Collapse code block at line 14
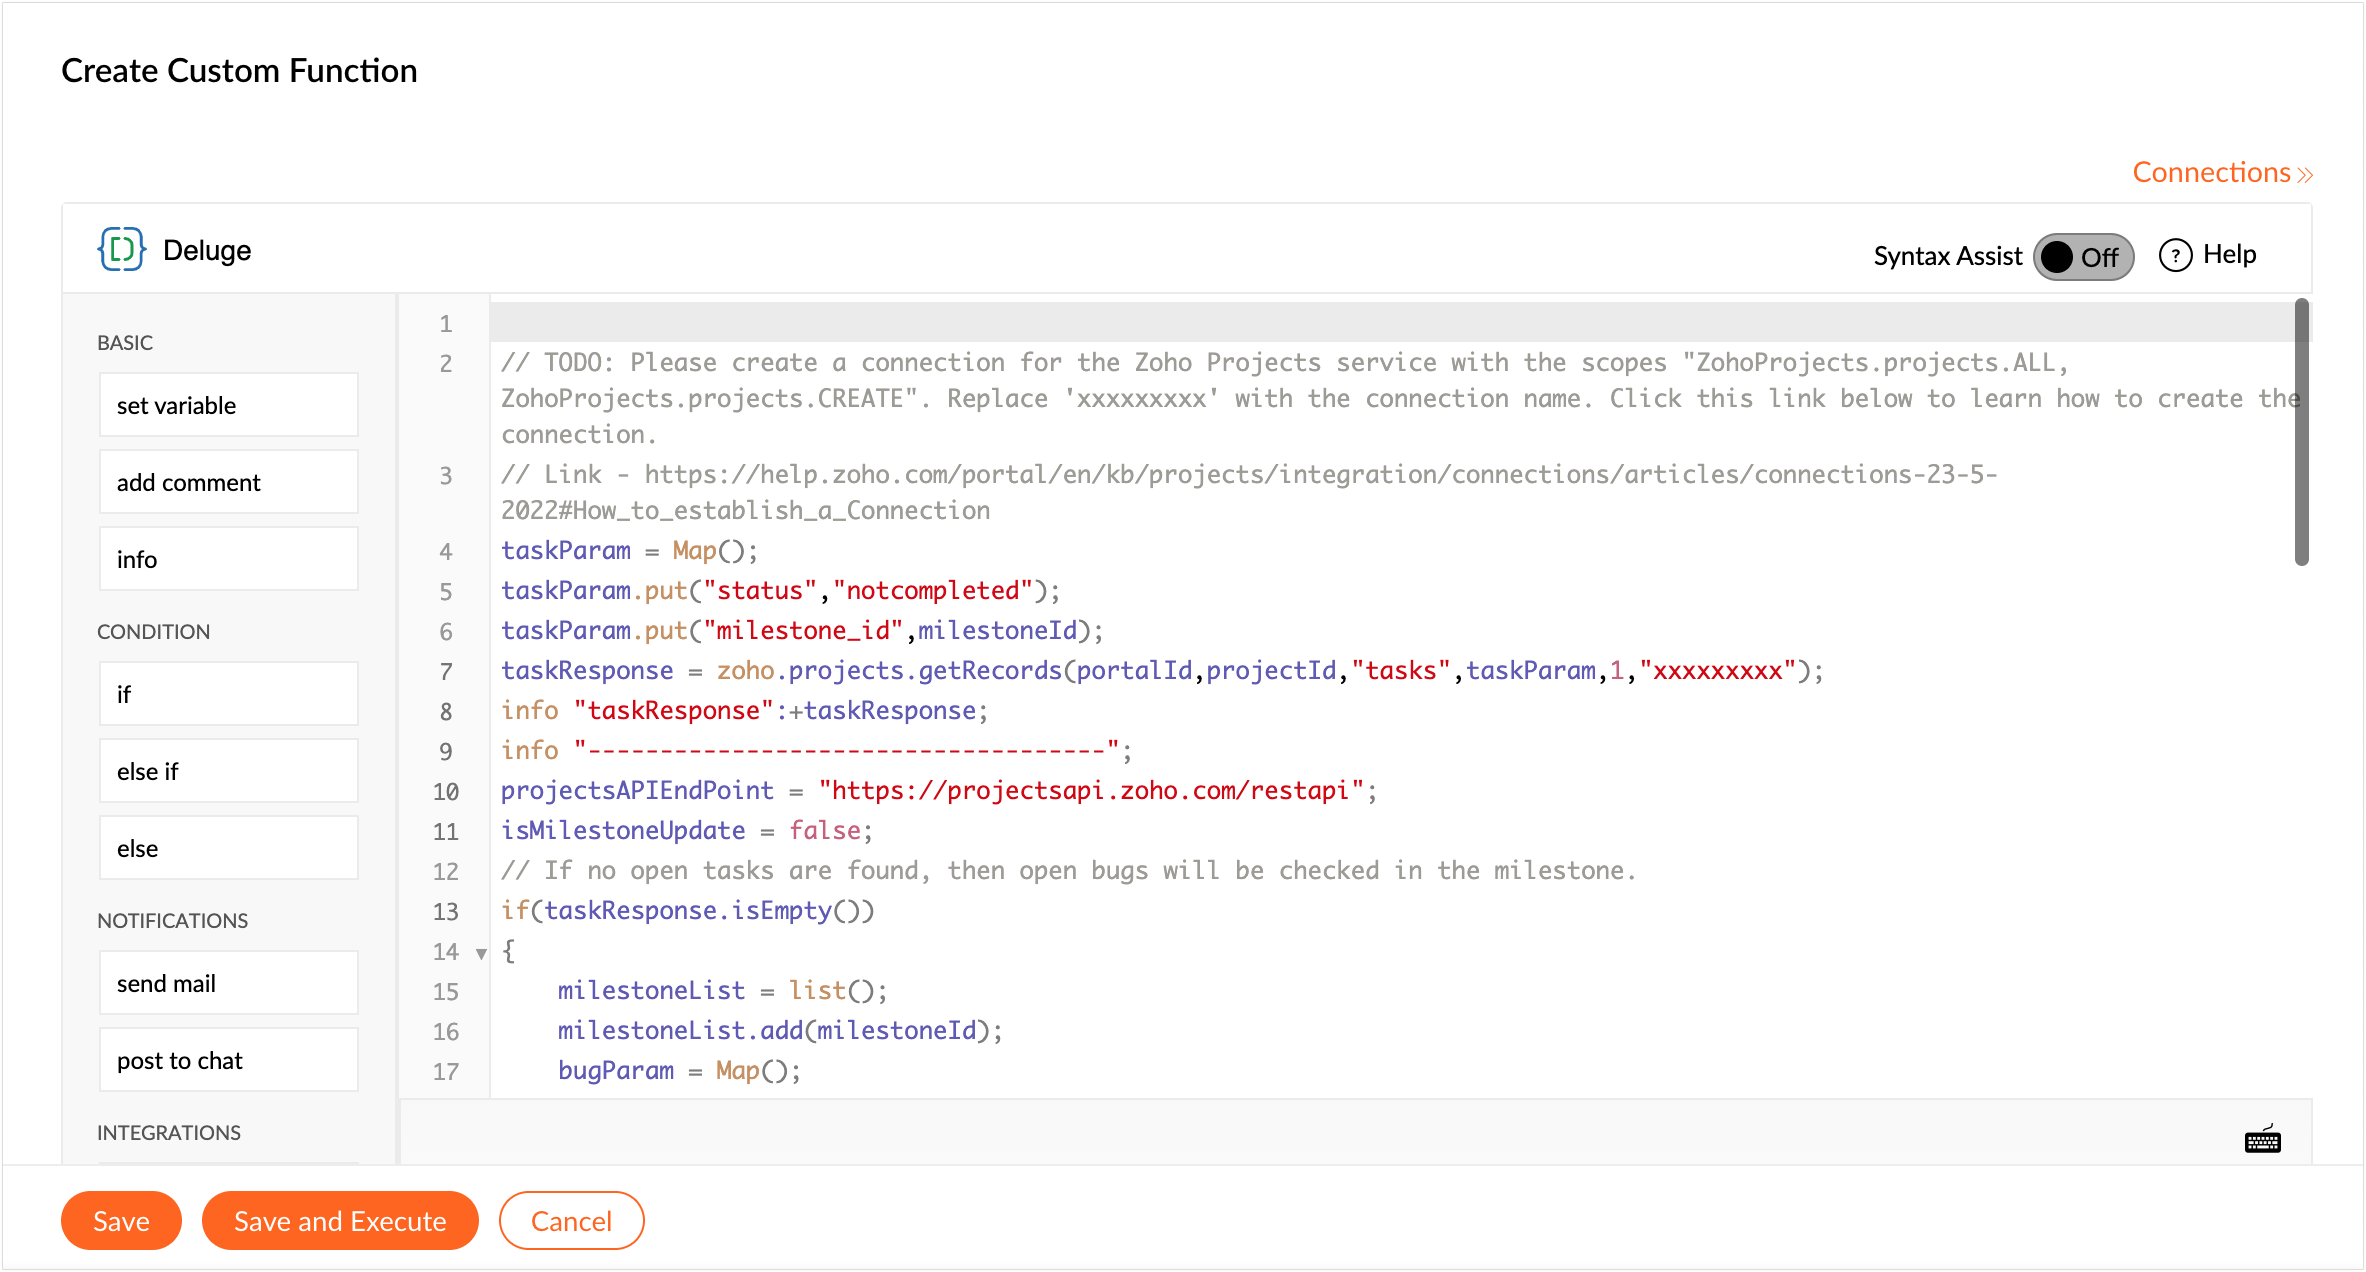2366x1272 pixels. click(x=481, y=953)
